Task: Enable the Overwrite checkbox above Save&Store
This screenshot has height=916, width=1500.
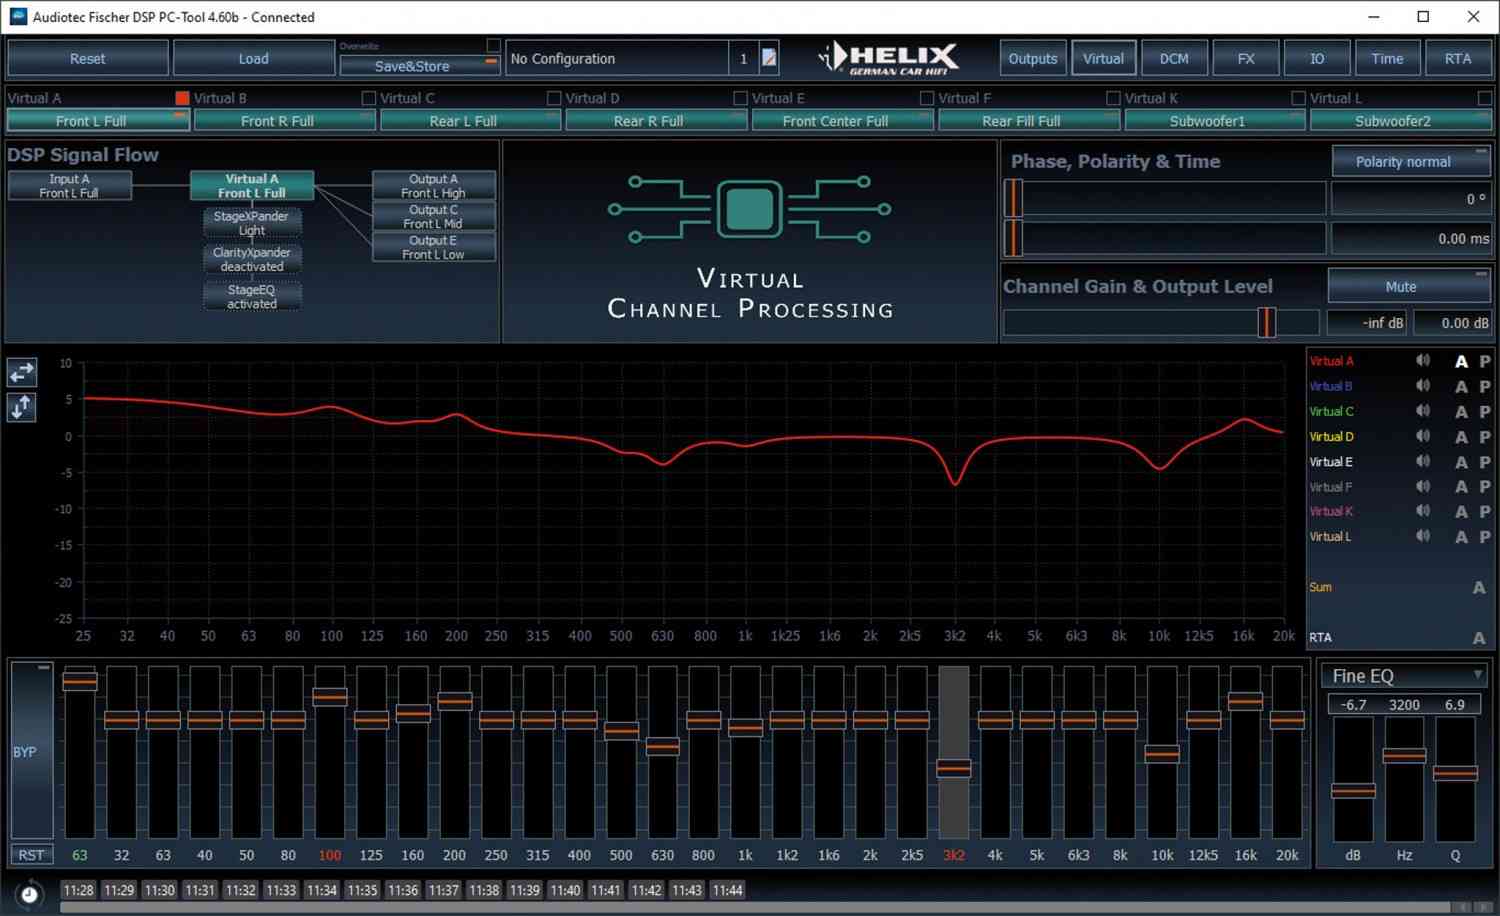Action: tap(493, 45)
